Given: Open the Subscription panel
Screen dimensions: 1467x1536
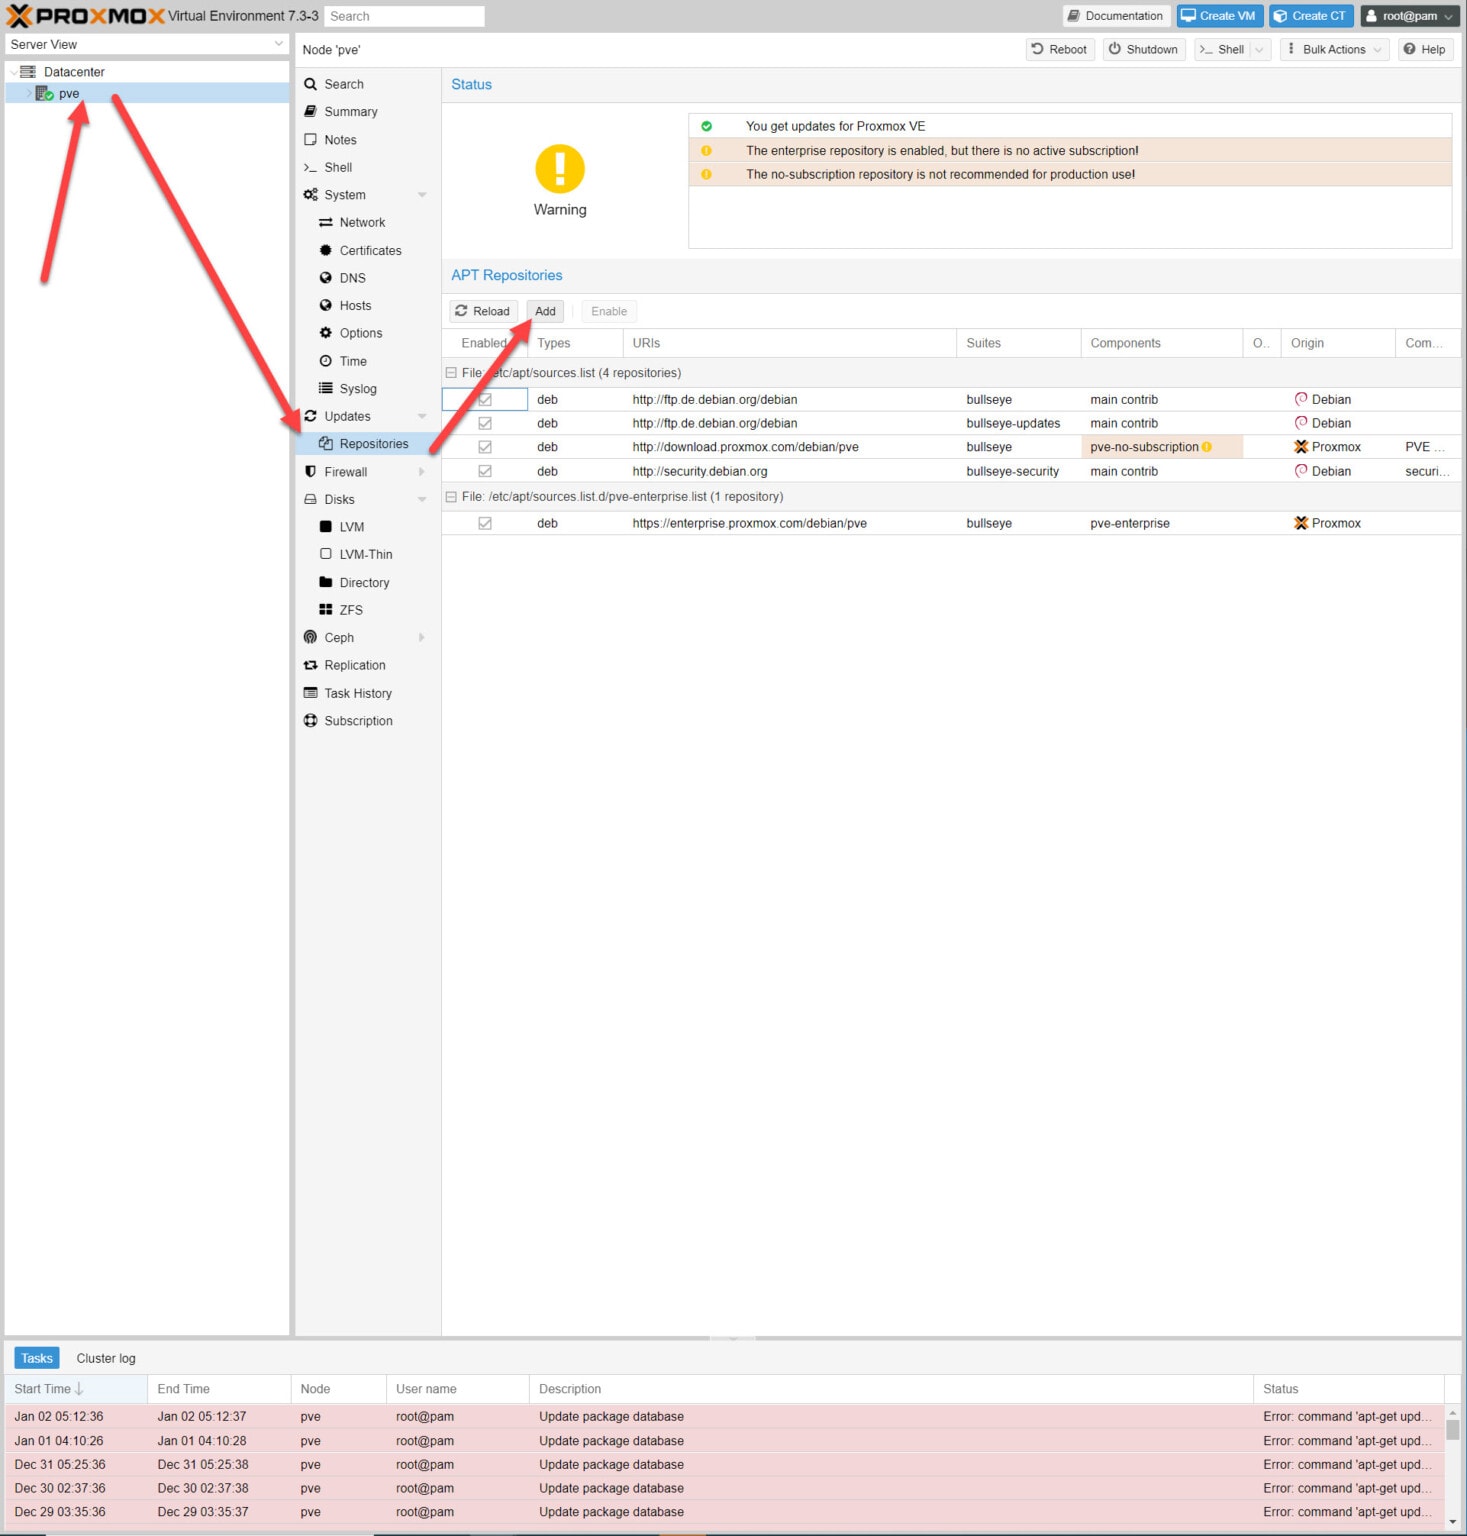Looking at the screenshot, I should (359, 720).
